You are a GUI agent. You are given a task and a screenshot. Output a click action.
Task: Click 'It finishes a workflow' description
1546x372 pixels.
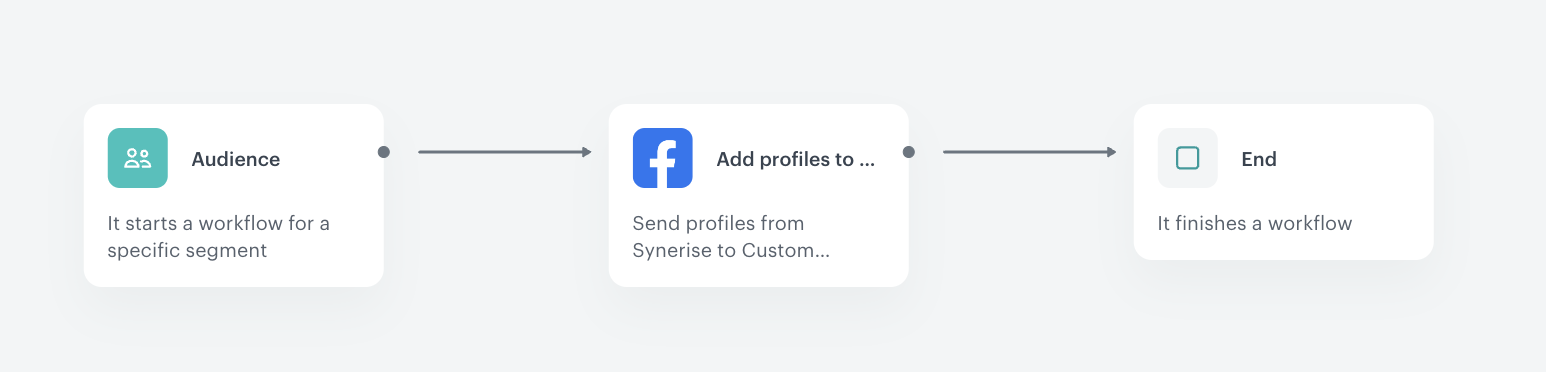click(x=1255, y=223)
